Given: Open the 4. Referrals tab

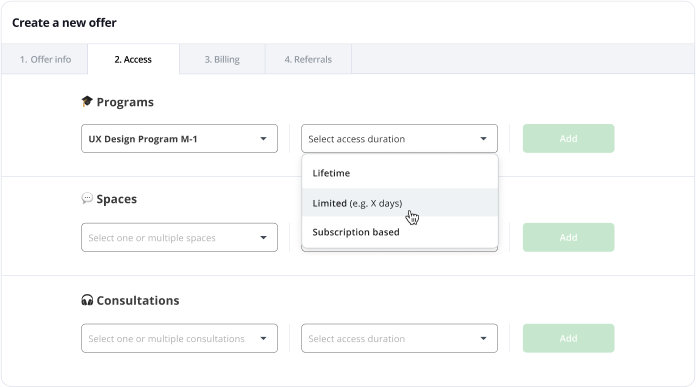Looking at the screenshot, I should coord(308,59).
